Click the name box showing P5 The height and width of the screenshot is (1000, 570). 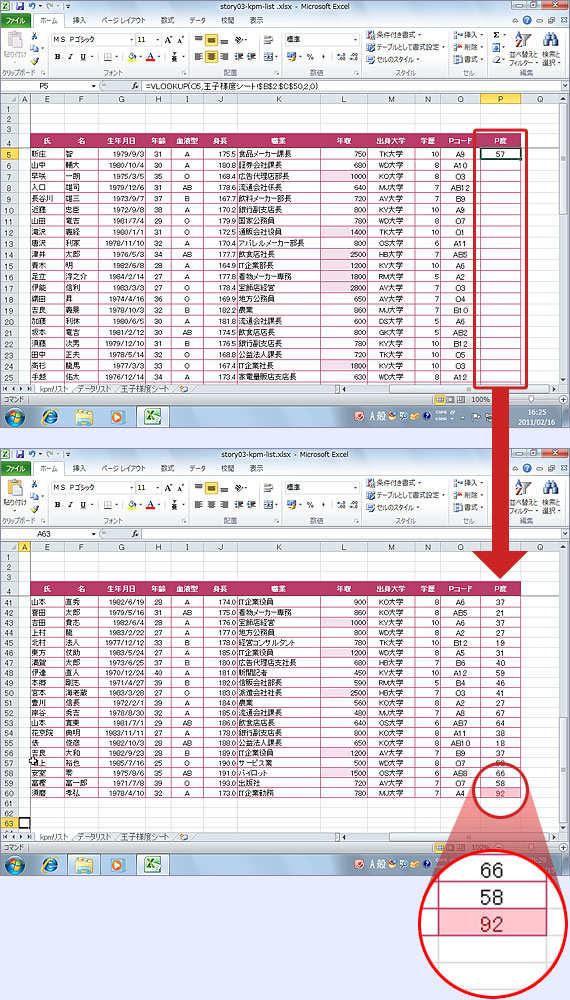point(45,86)
